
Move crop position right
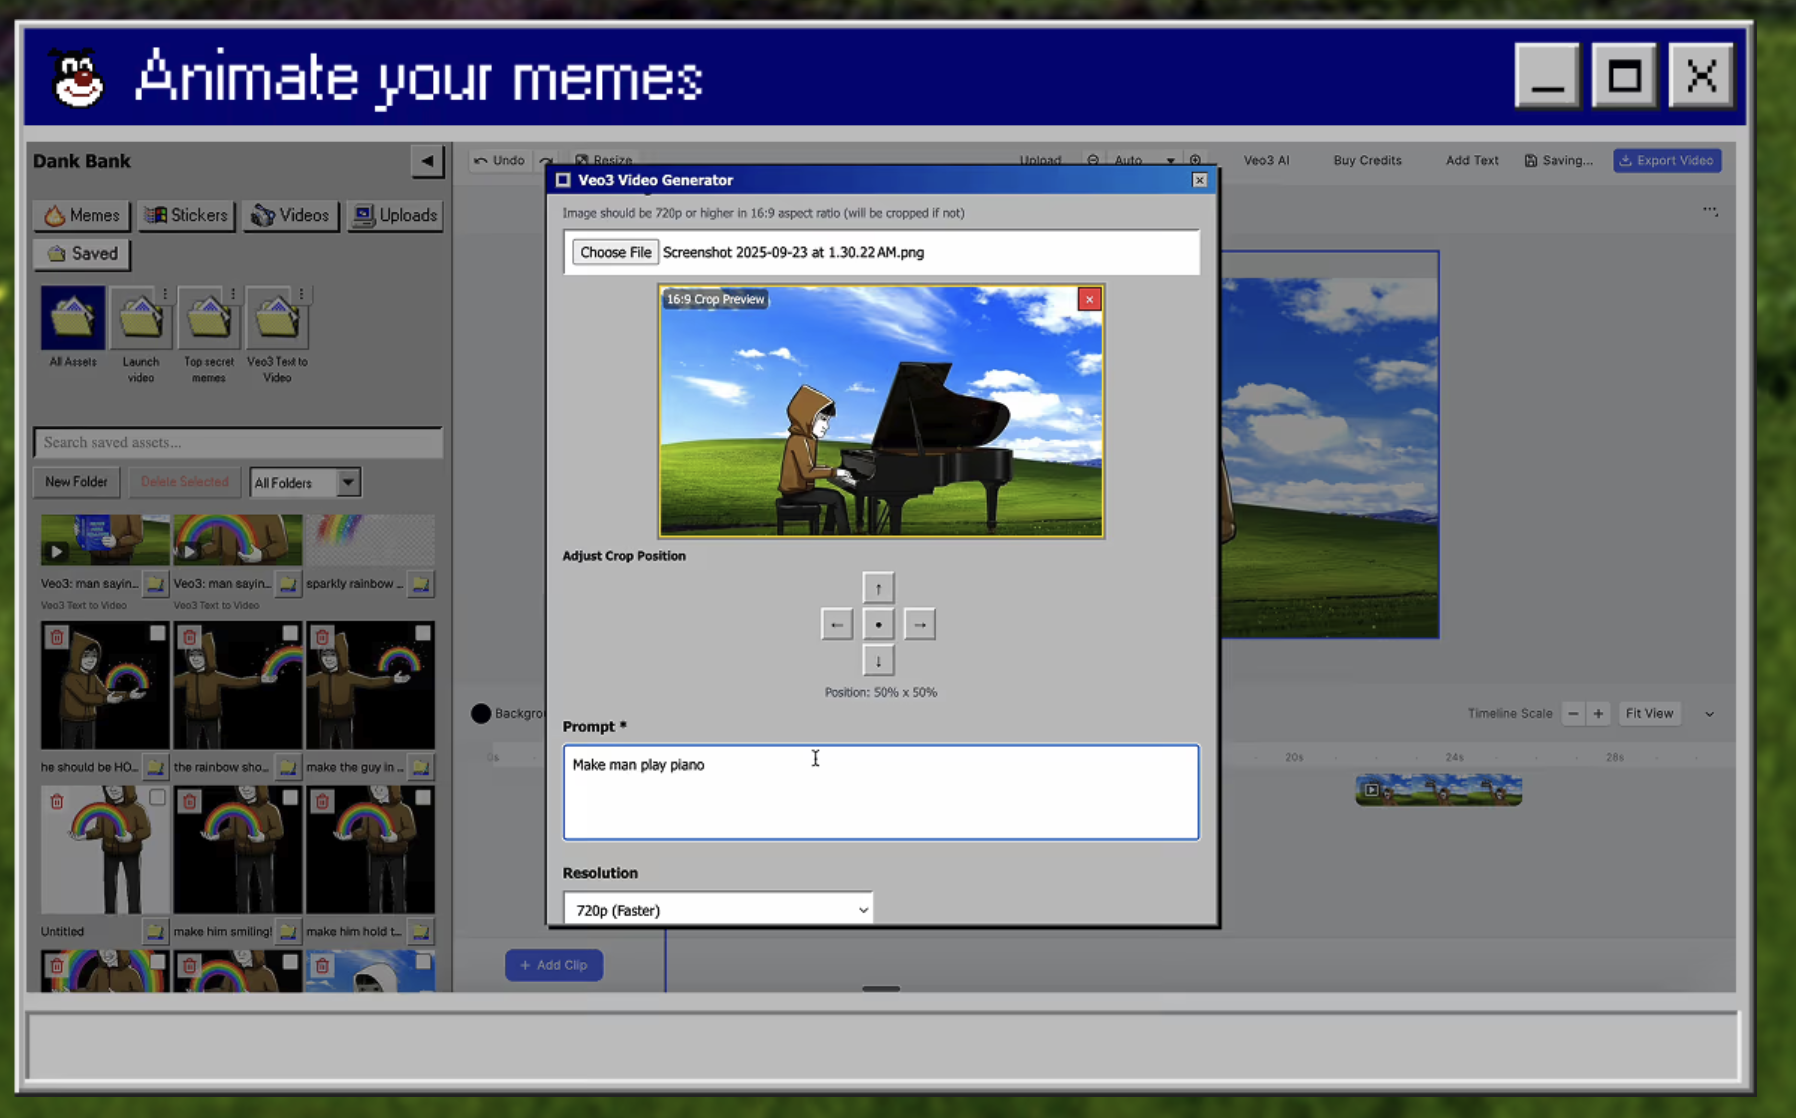[919, 625]
